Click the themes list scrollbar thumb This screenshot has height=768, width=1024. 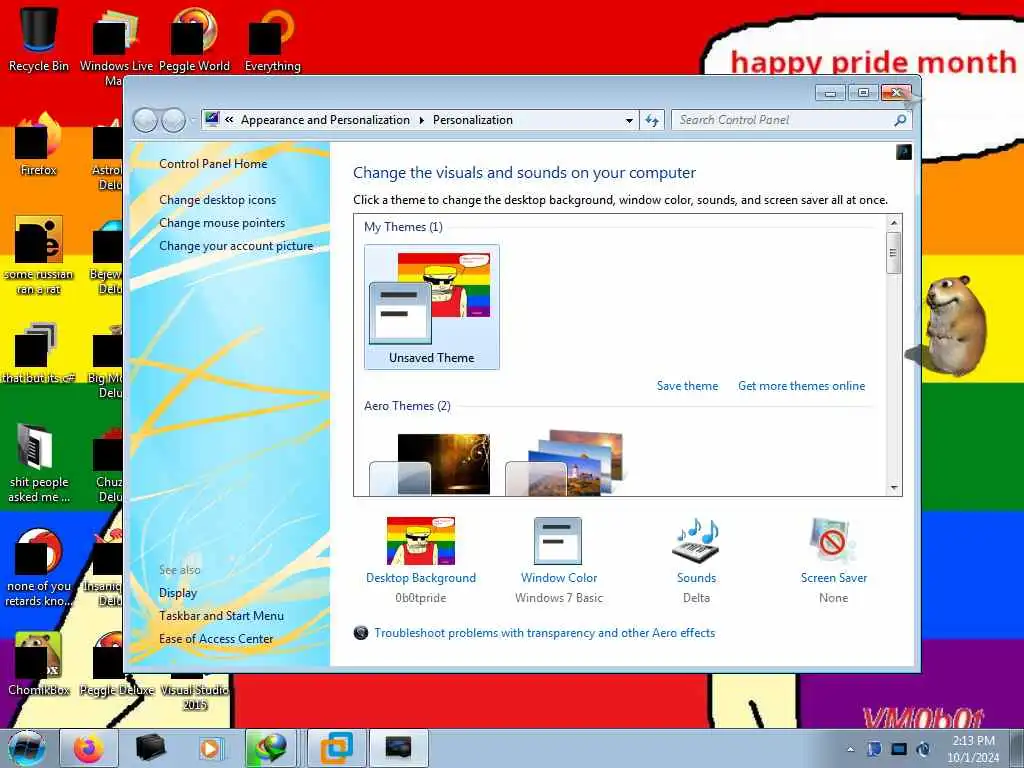click(894, 253)
